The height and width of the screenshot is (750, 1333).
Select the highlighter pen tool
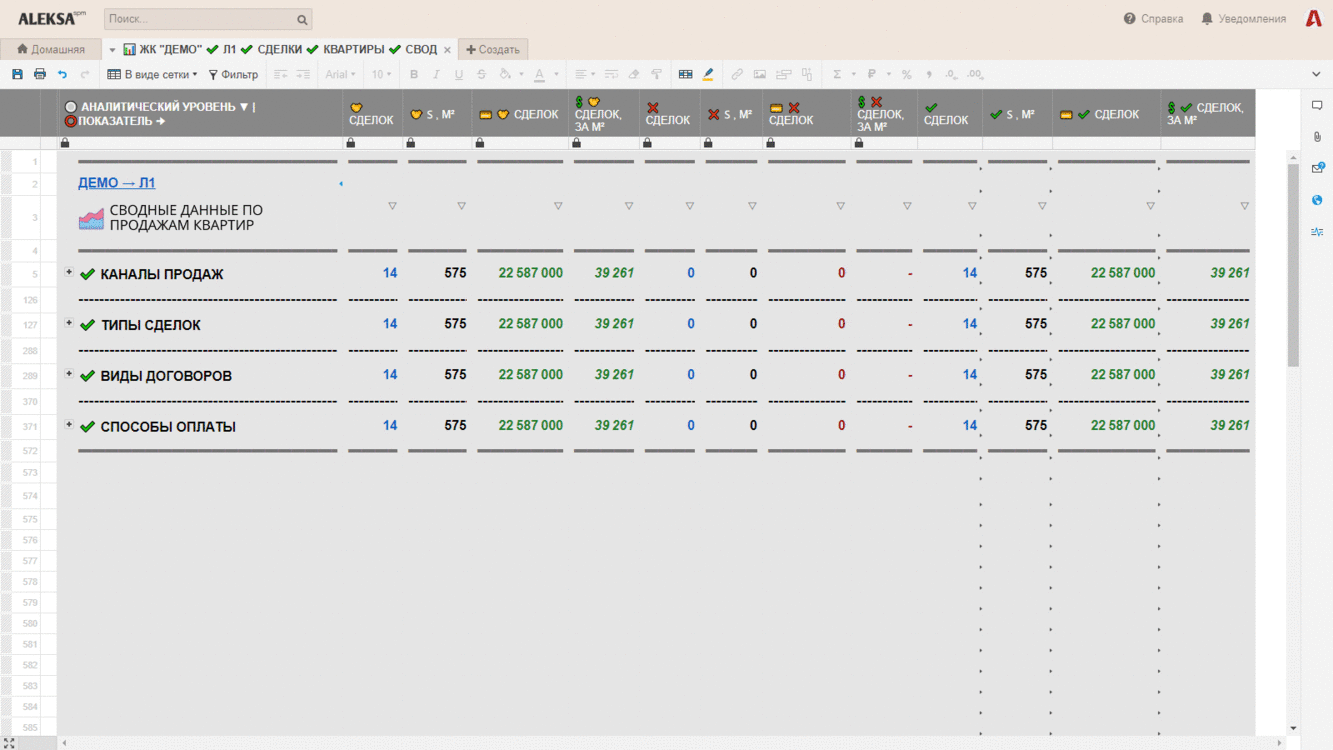coord(708,74)
